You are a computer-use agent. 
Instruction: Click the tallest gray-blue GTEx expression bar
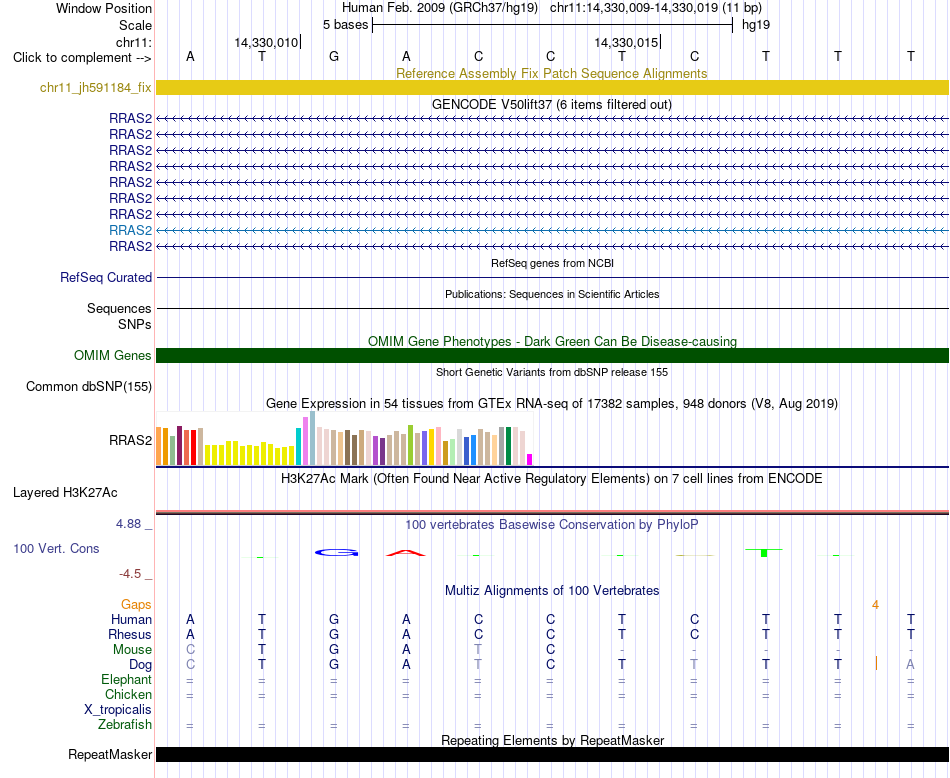click(313, 438)
